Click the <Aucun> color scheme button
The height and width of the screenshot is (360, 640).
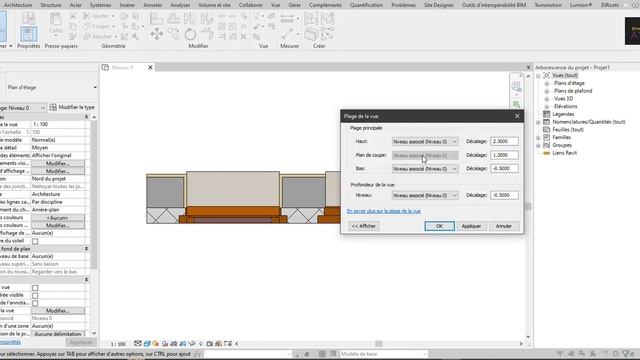pyautogui.click(x=58, y=218)
